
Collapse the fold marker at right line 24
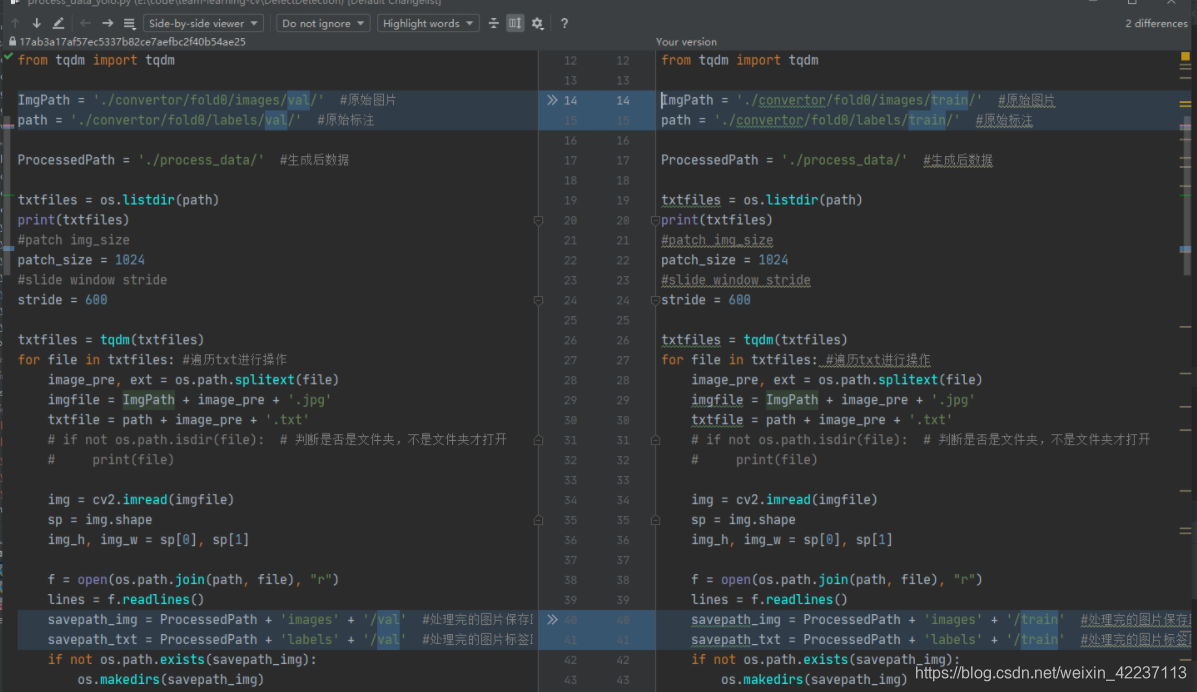(655, 301)
